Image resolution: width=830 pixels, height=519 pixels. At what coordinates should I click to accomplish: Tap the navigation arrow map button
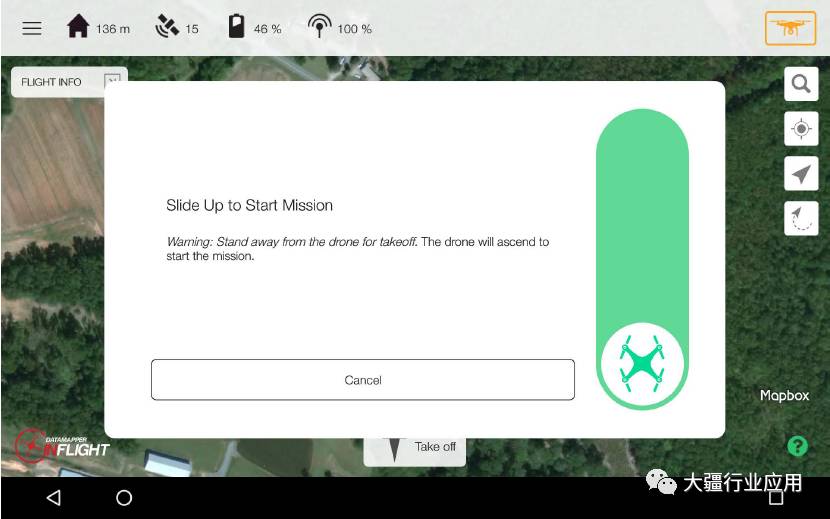(x=800, y=174)
